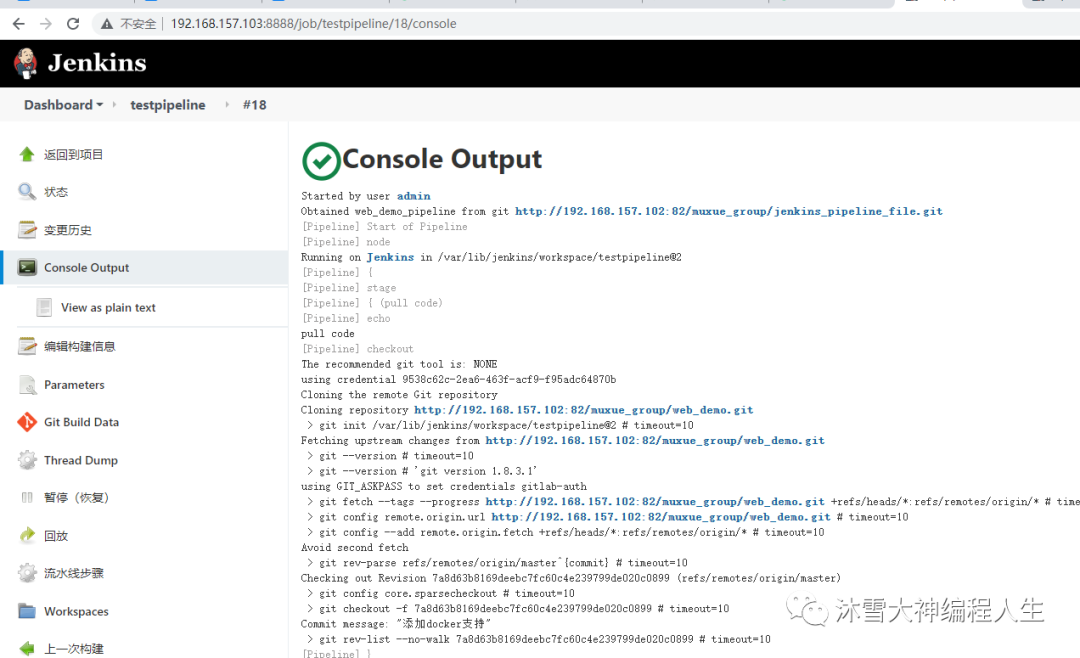Click the magnifier 状态 icon

pyautogui.click(x=27, y=192)
